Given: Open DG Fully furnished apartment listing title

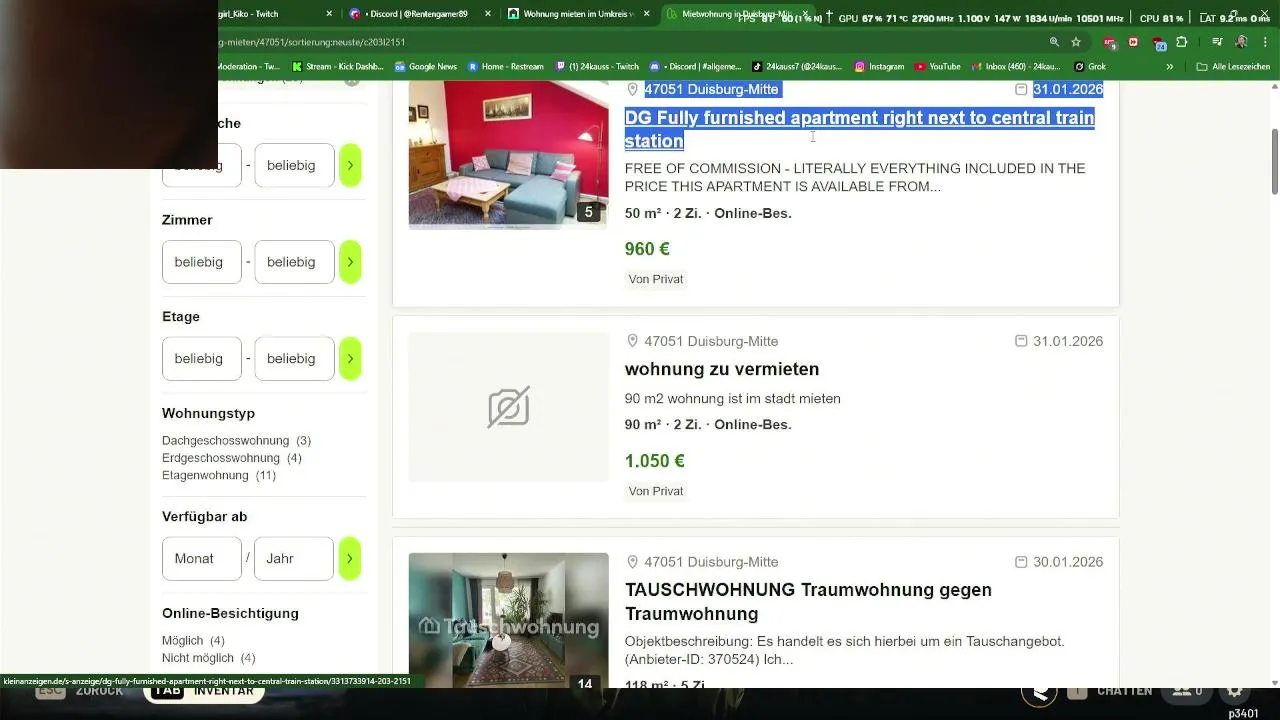Looking at the screenshot, I should click(x=859, y=129).
